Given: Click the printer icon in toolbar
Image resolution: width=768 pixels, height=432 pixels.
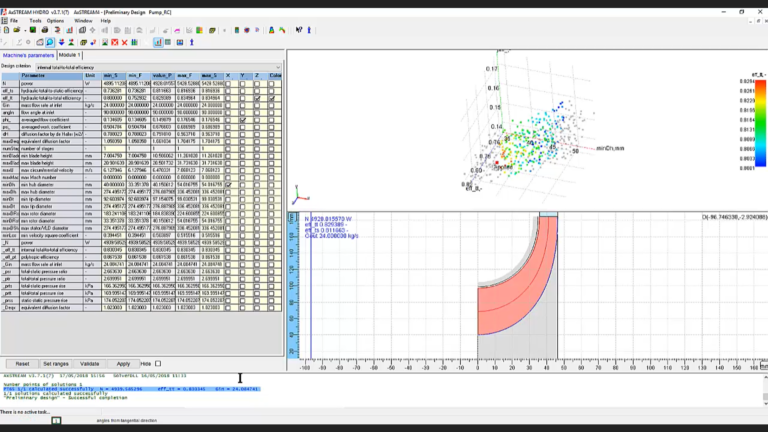Looking at the screenshot, I should (45, 30).
